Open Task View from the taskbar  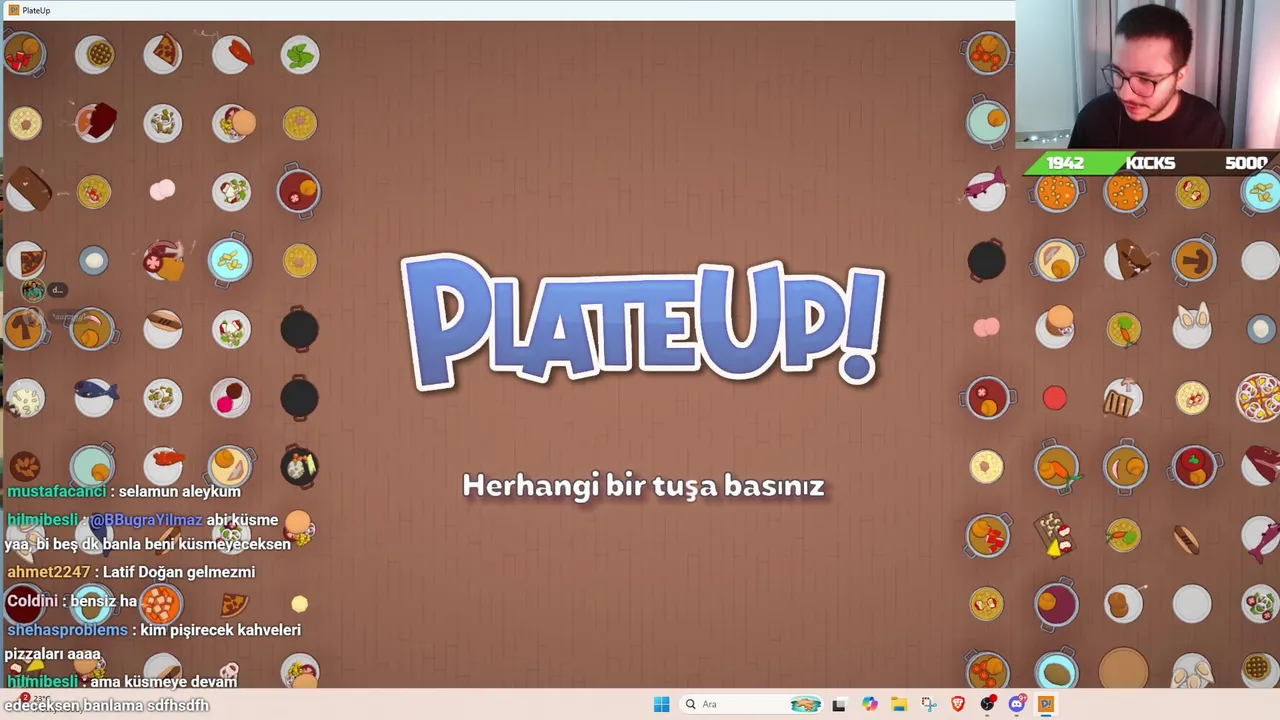838,704
